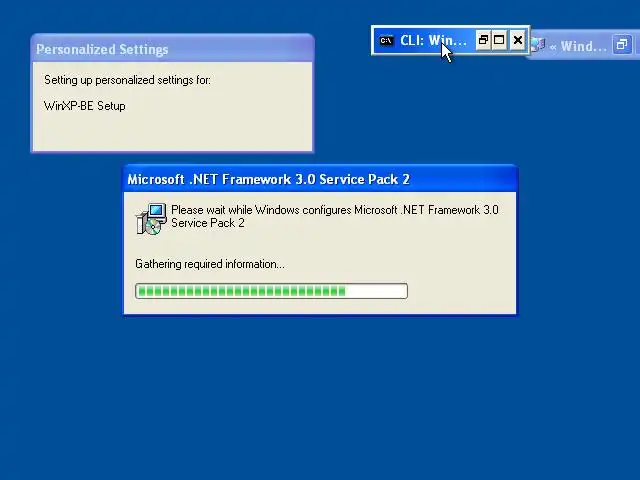Click the green installation progress bar
This screenshot has height=480, width=640.
point(271,291)
